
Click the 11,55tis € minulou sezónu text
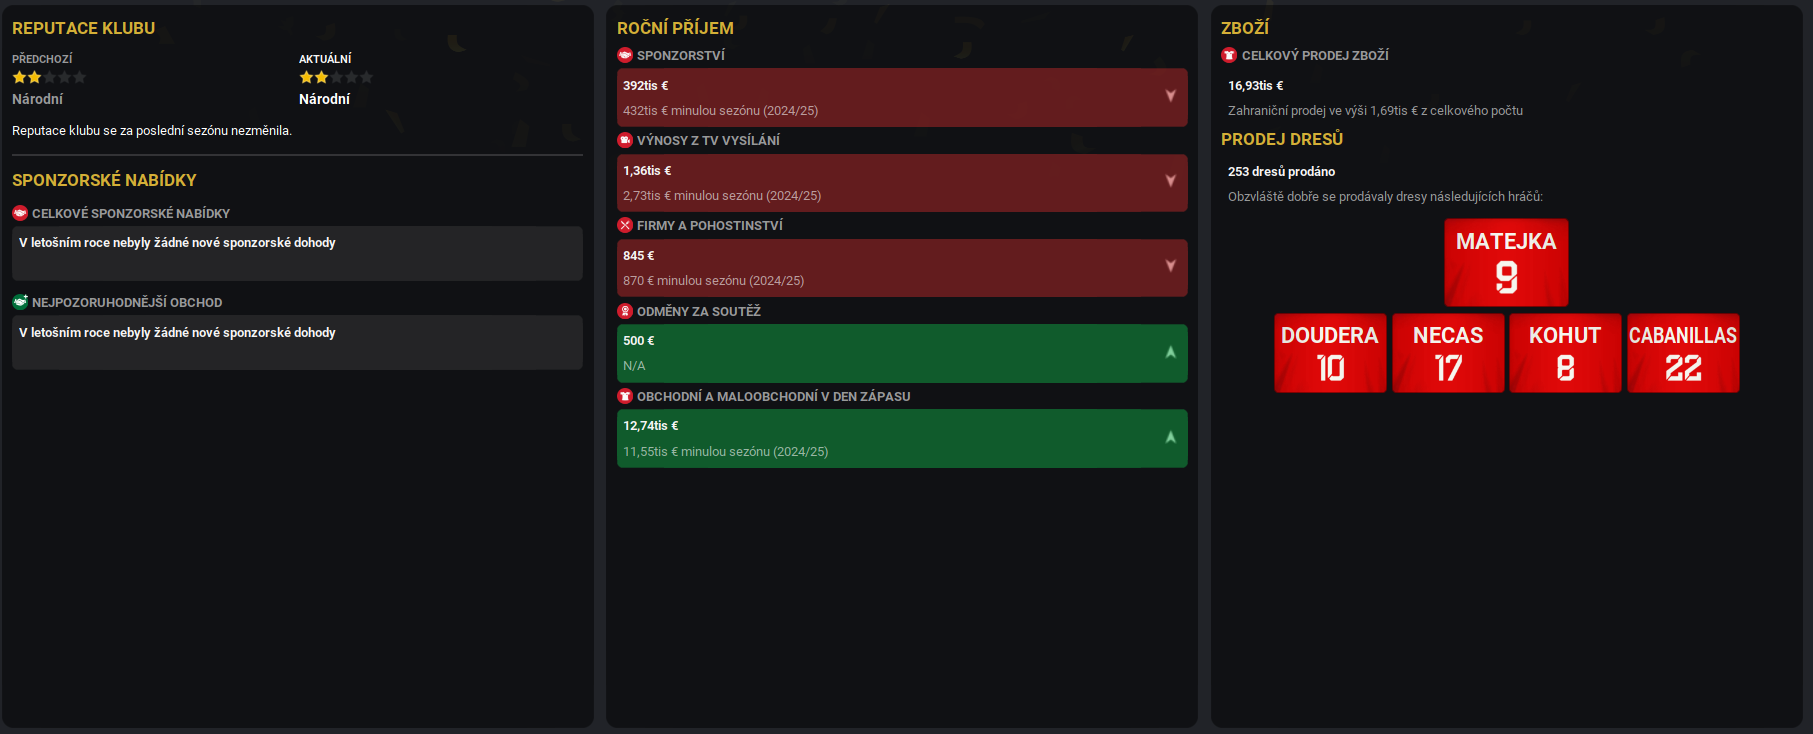(725, 452)
